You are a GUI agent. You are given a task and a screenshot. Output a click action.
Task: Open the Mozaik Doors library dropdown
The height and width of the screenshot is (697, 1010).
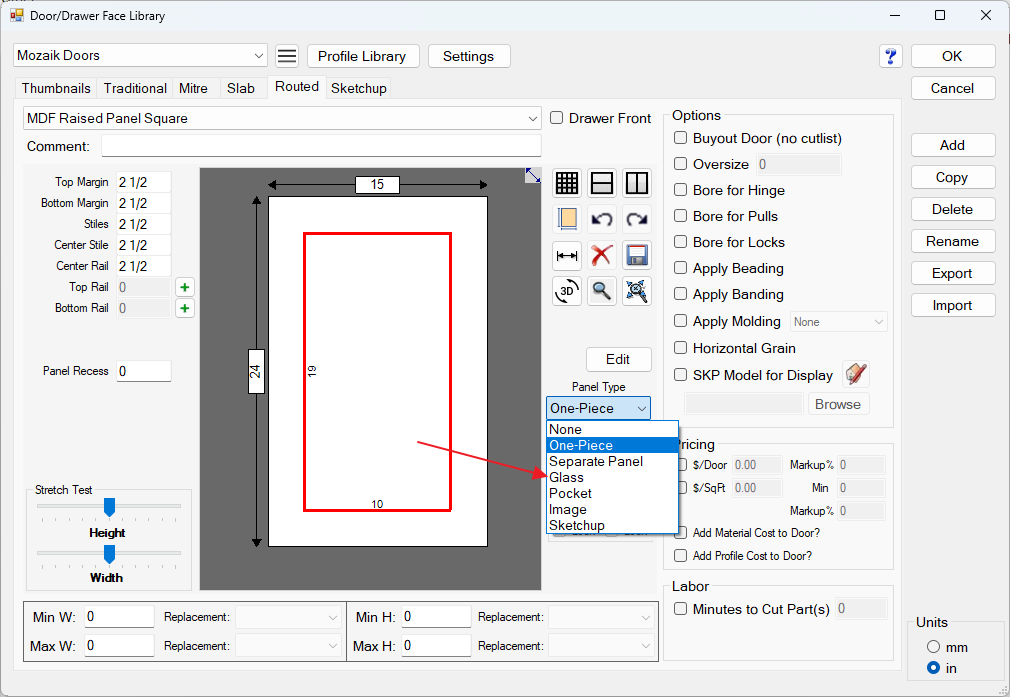point(259,56)
